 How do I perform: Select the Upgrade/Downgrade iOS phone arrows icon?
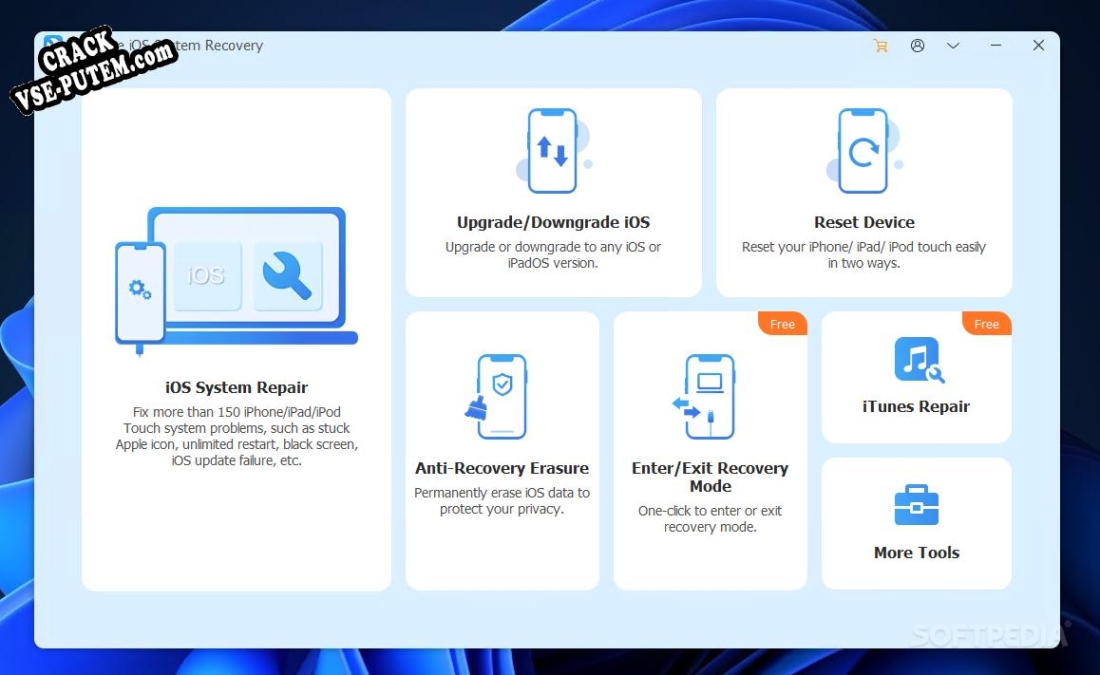tap(554, 151)
